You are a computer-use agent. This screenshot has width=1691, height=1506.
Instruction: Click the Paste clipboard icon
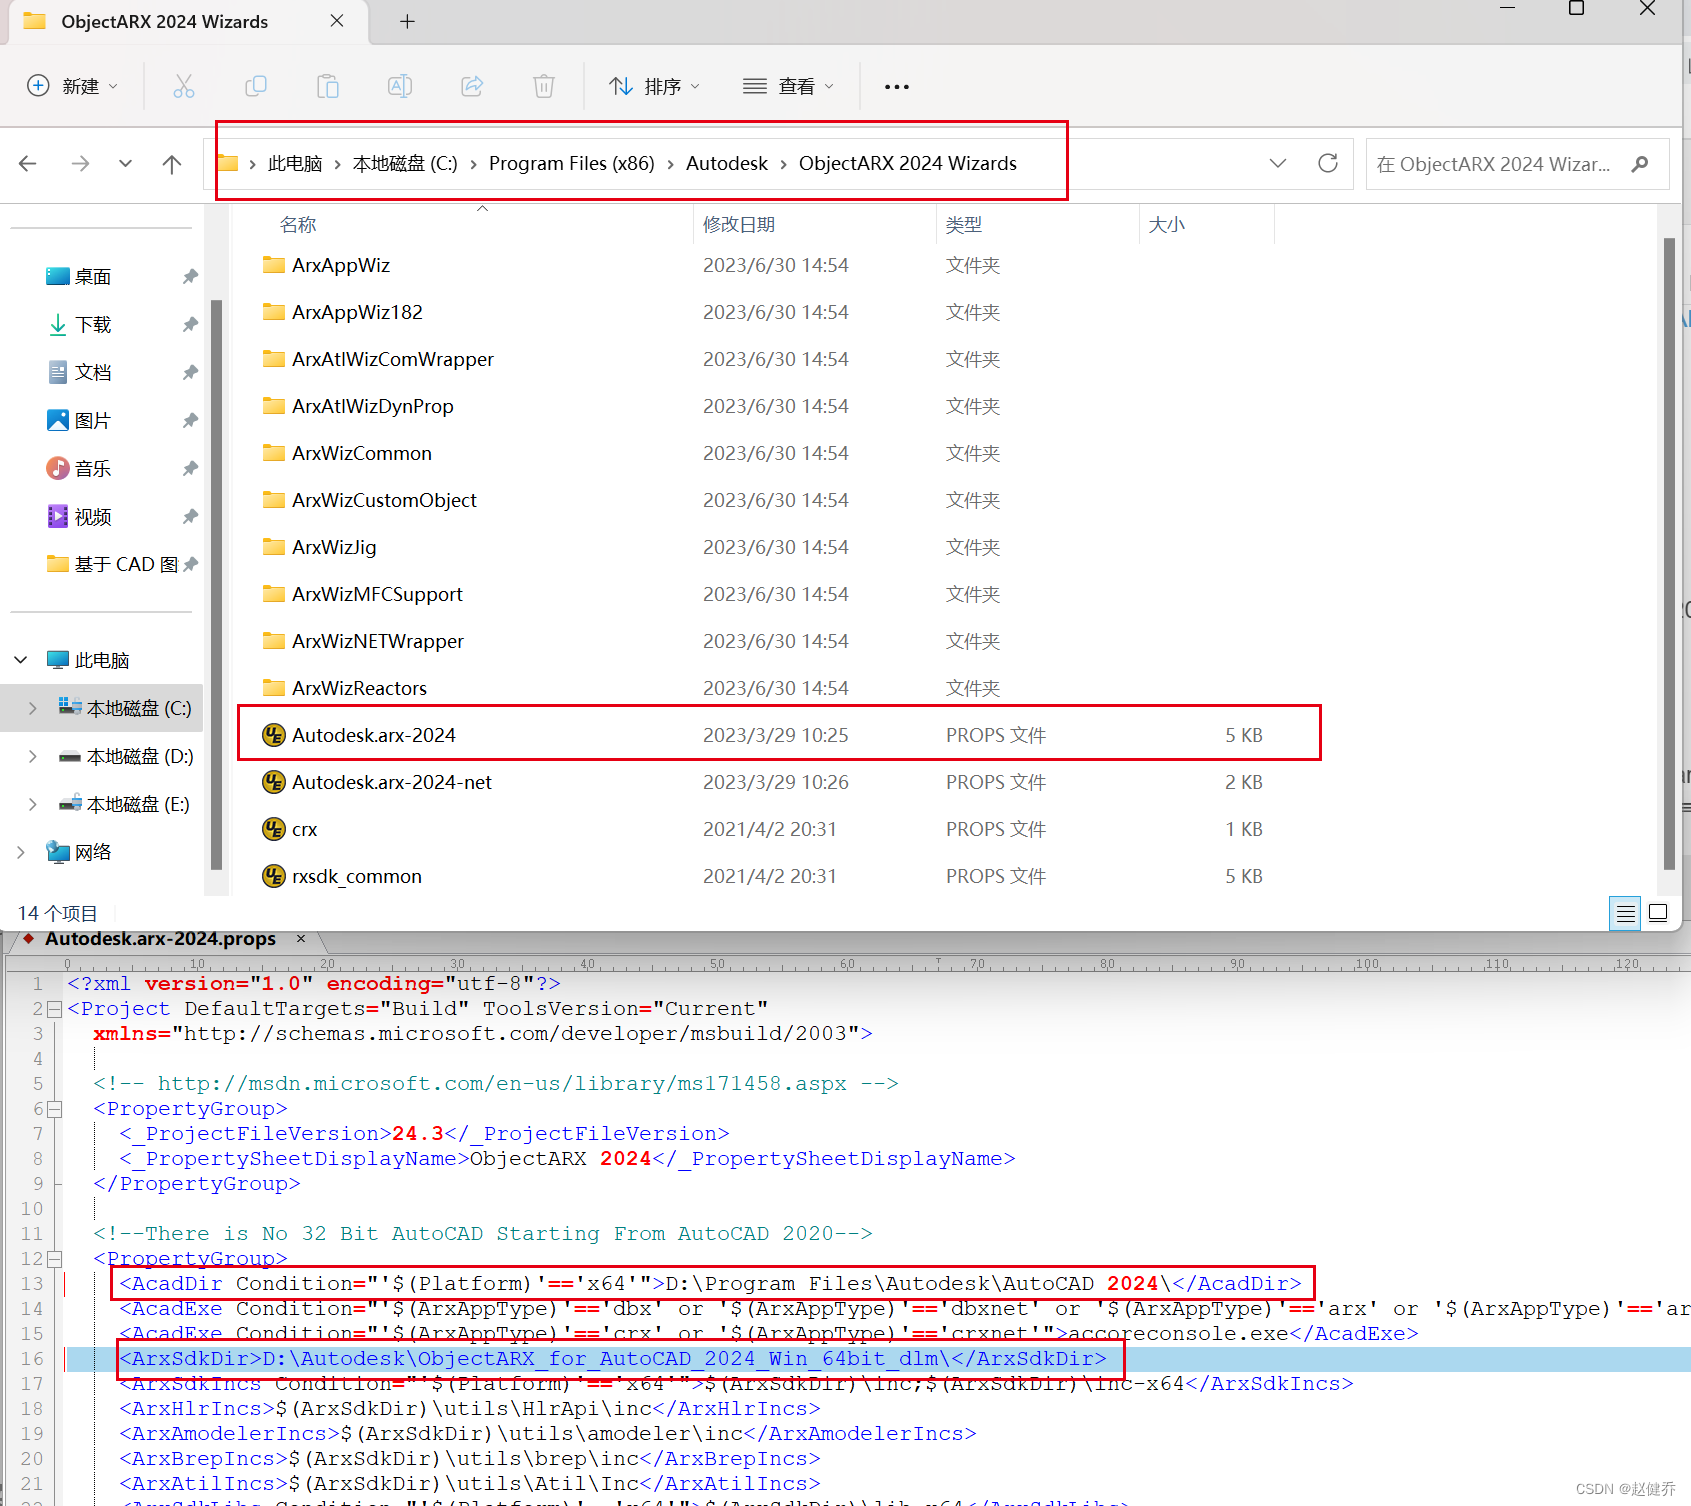pyautogui.click(x=328, y=86)
